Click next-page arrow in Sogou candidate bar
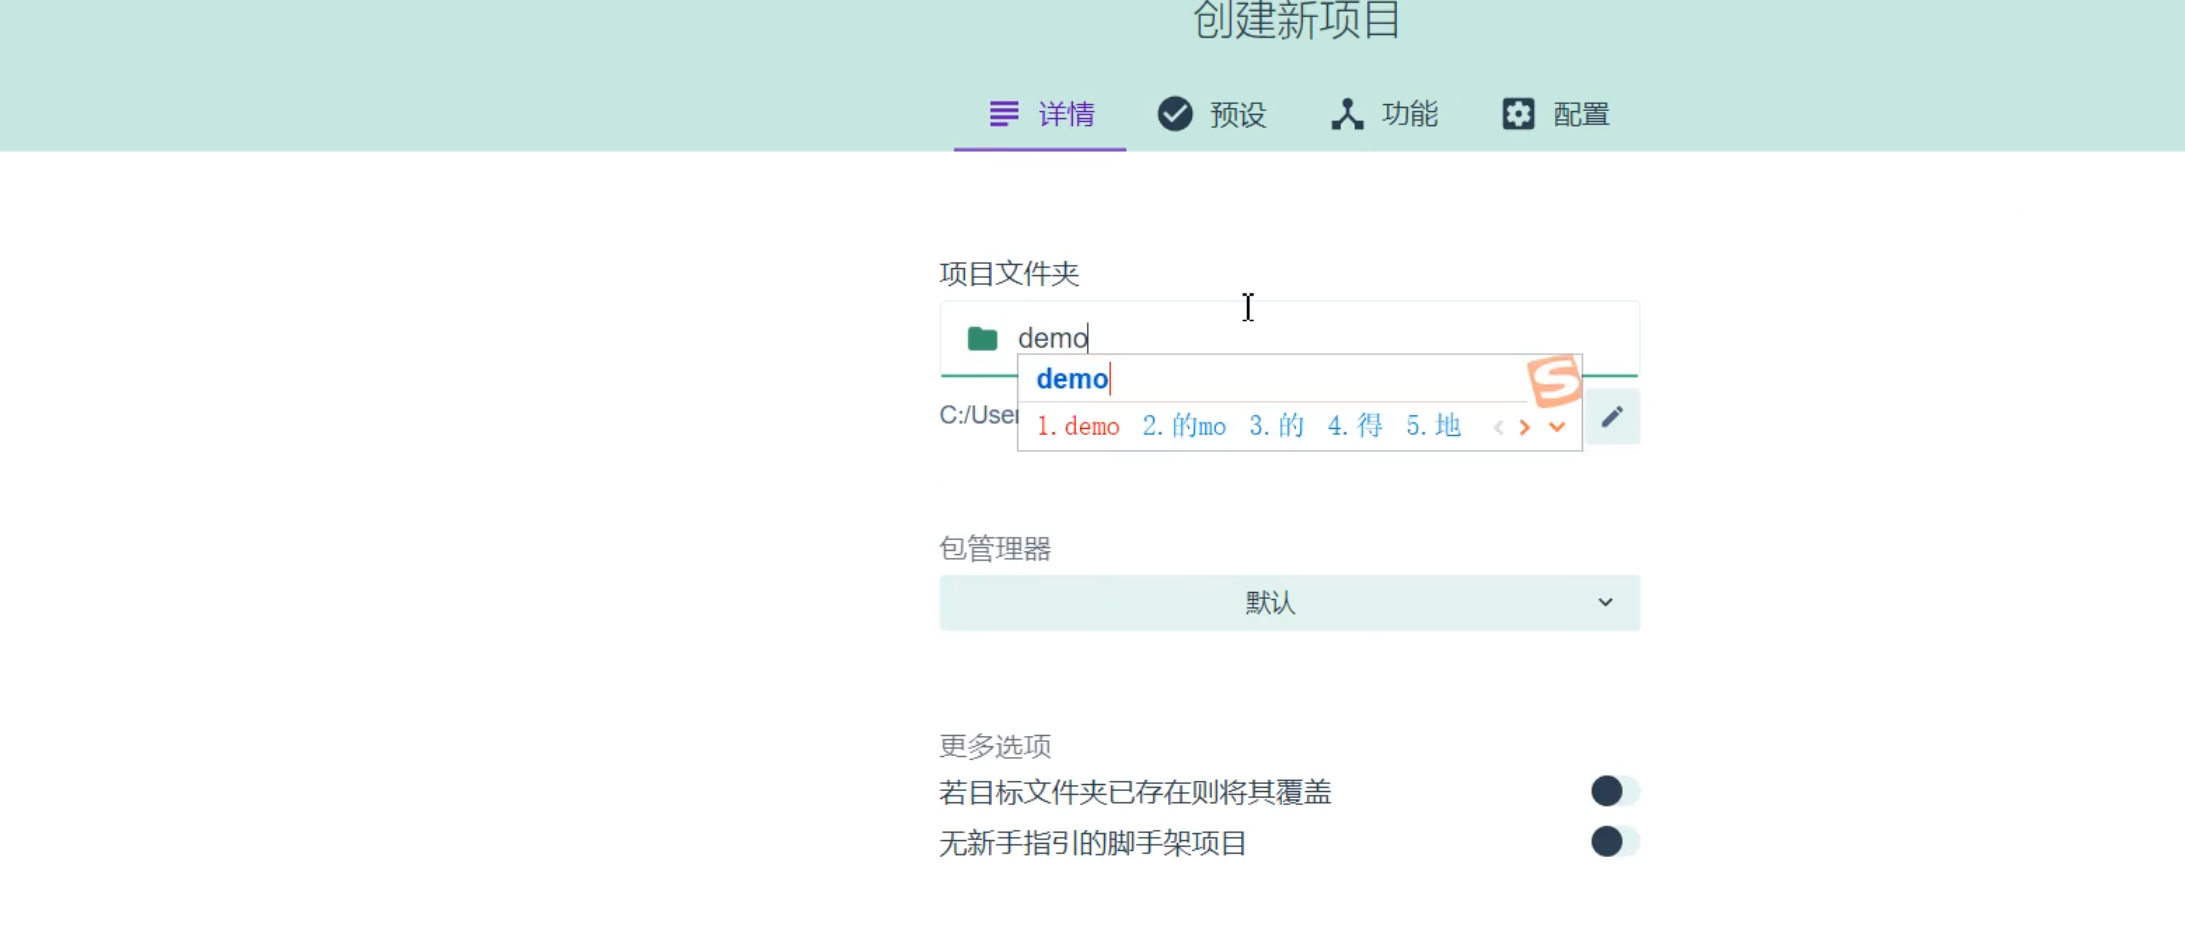Screen dimensions: 2185x925 pyautogui.click(x=1524, y=426)
